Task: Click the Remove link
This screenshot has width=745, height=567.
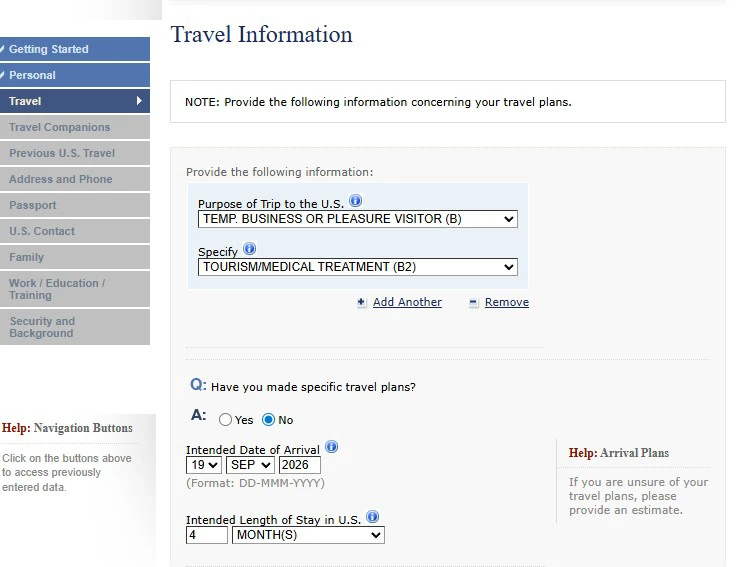Action: [507, 302]
